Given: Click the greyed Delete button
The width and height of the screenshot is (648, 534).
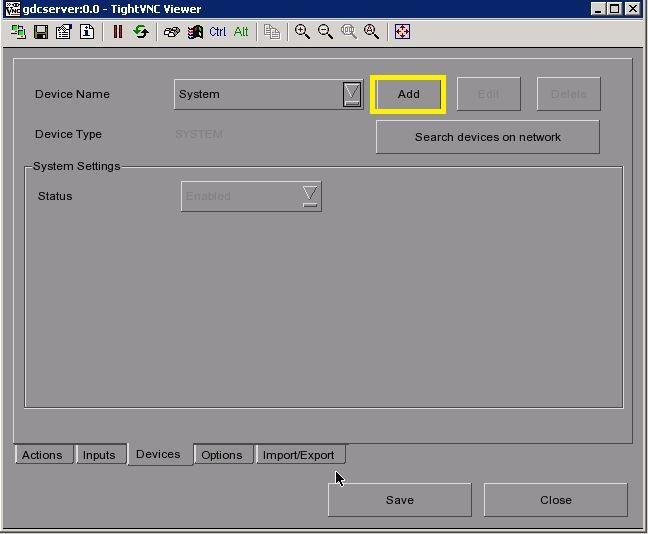Looking at the screenshot, I should click(569, 94).
